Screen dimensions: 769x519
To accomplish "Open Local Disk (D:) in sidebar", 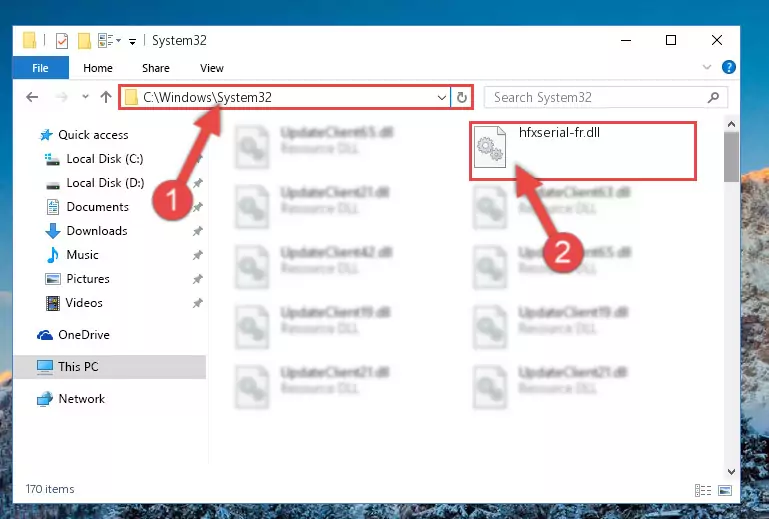I will pos(95,183).
